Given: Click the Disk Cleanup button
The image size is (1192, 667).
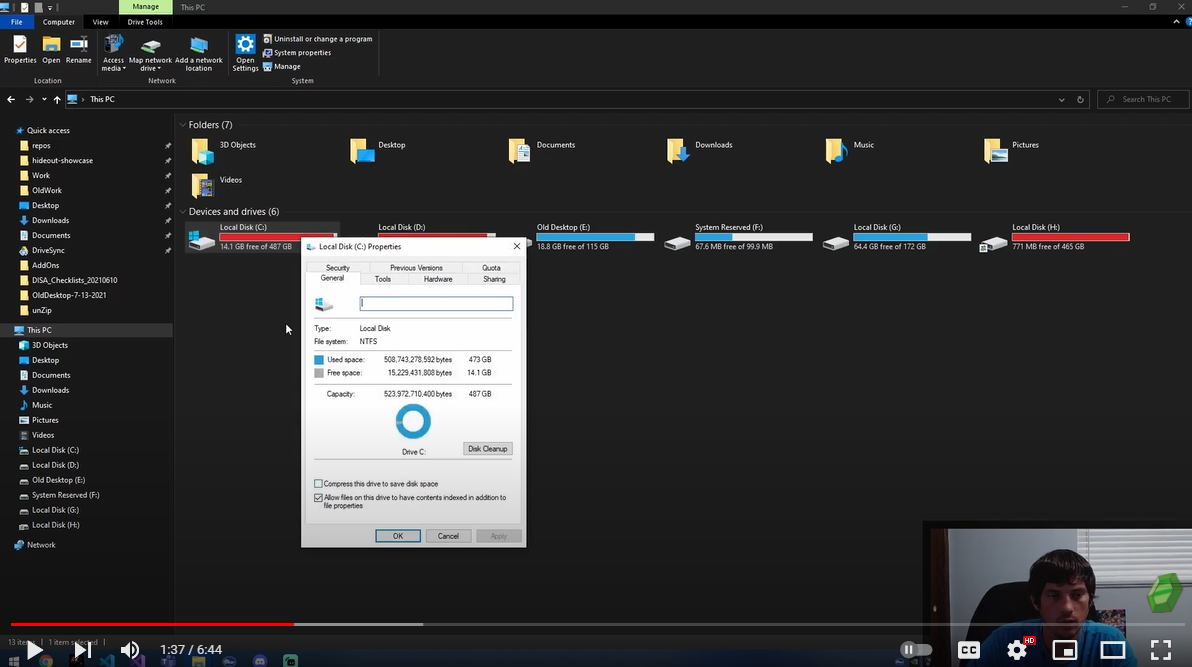Looking at the screenshot, I should click(x=488, y=449).
